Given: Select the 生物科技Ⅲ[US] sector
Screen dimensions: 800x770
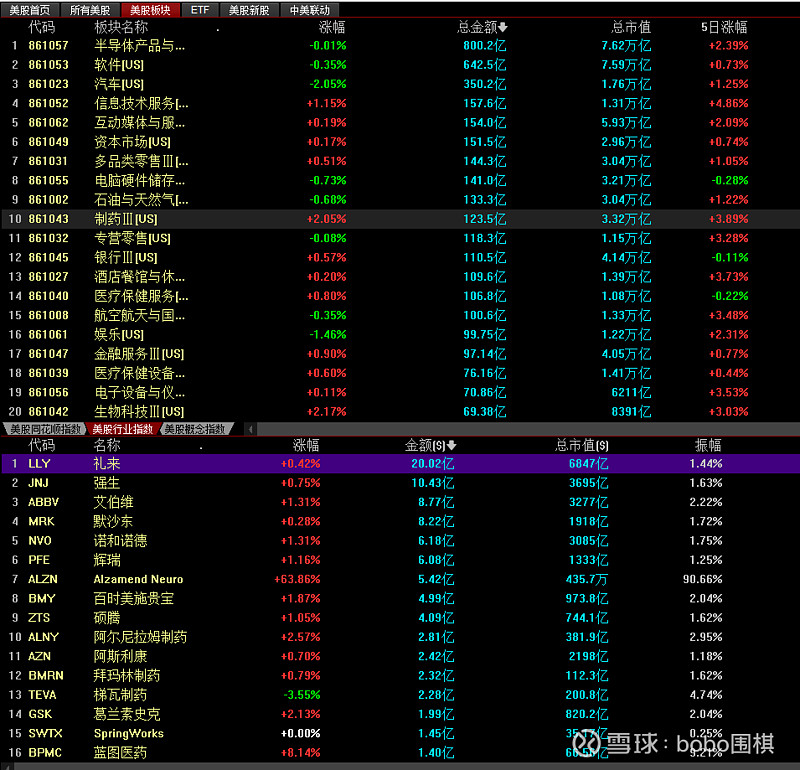Looking at the screenshot, I should (400, 412).
